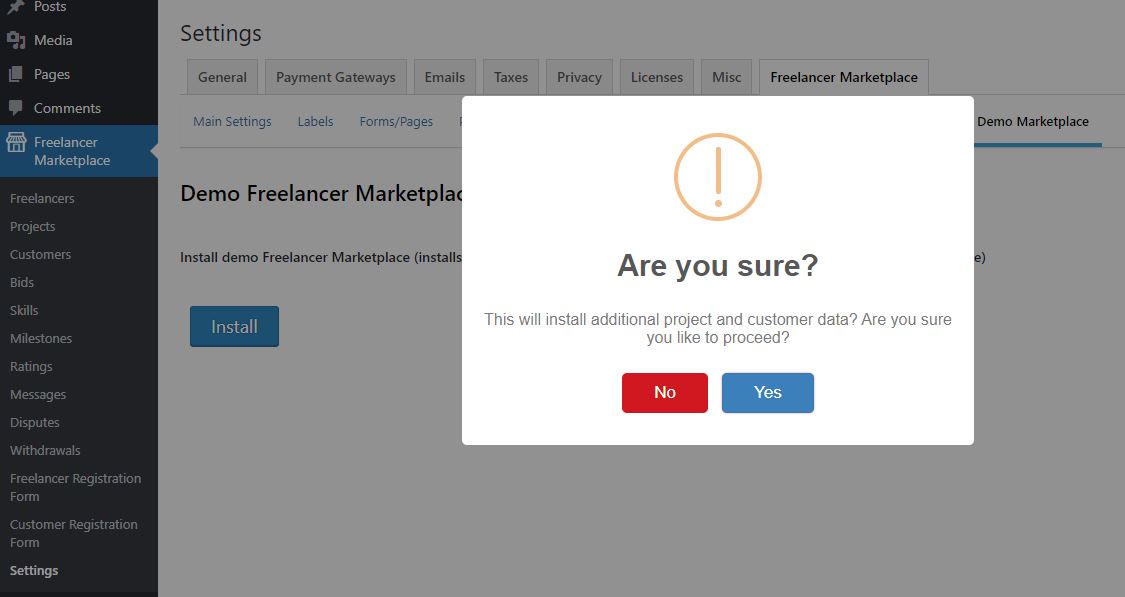The height and width of the screenshot is (597, 1125).
Task: Cancel the install with No button
Action: pyautogui.click(x=664, y=392)
